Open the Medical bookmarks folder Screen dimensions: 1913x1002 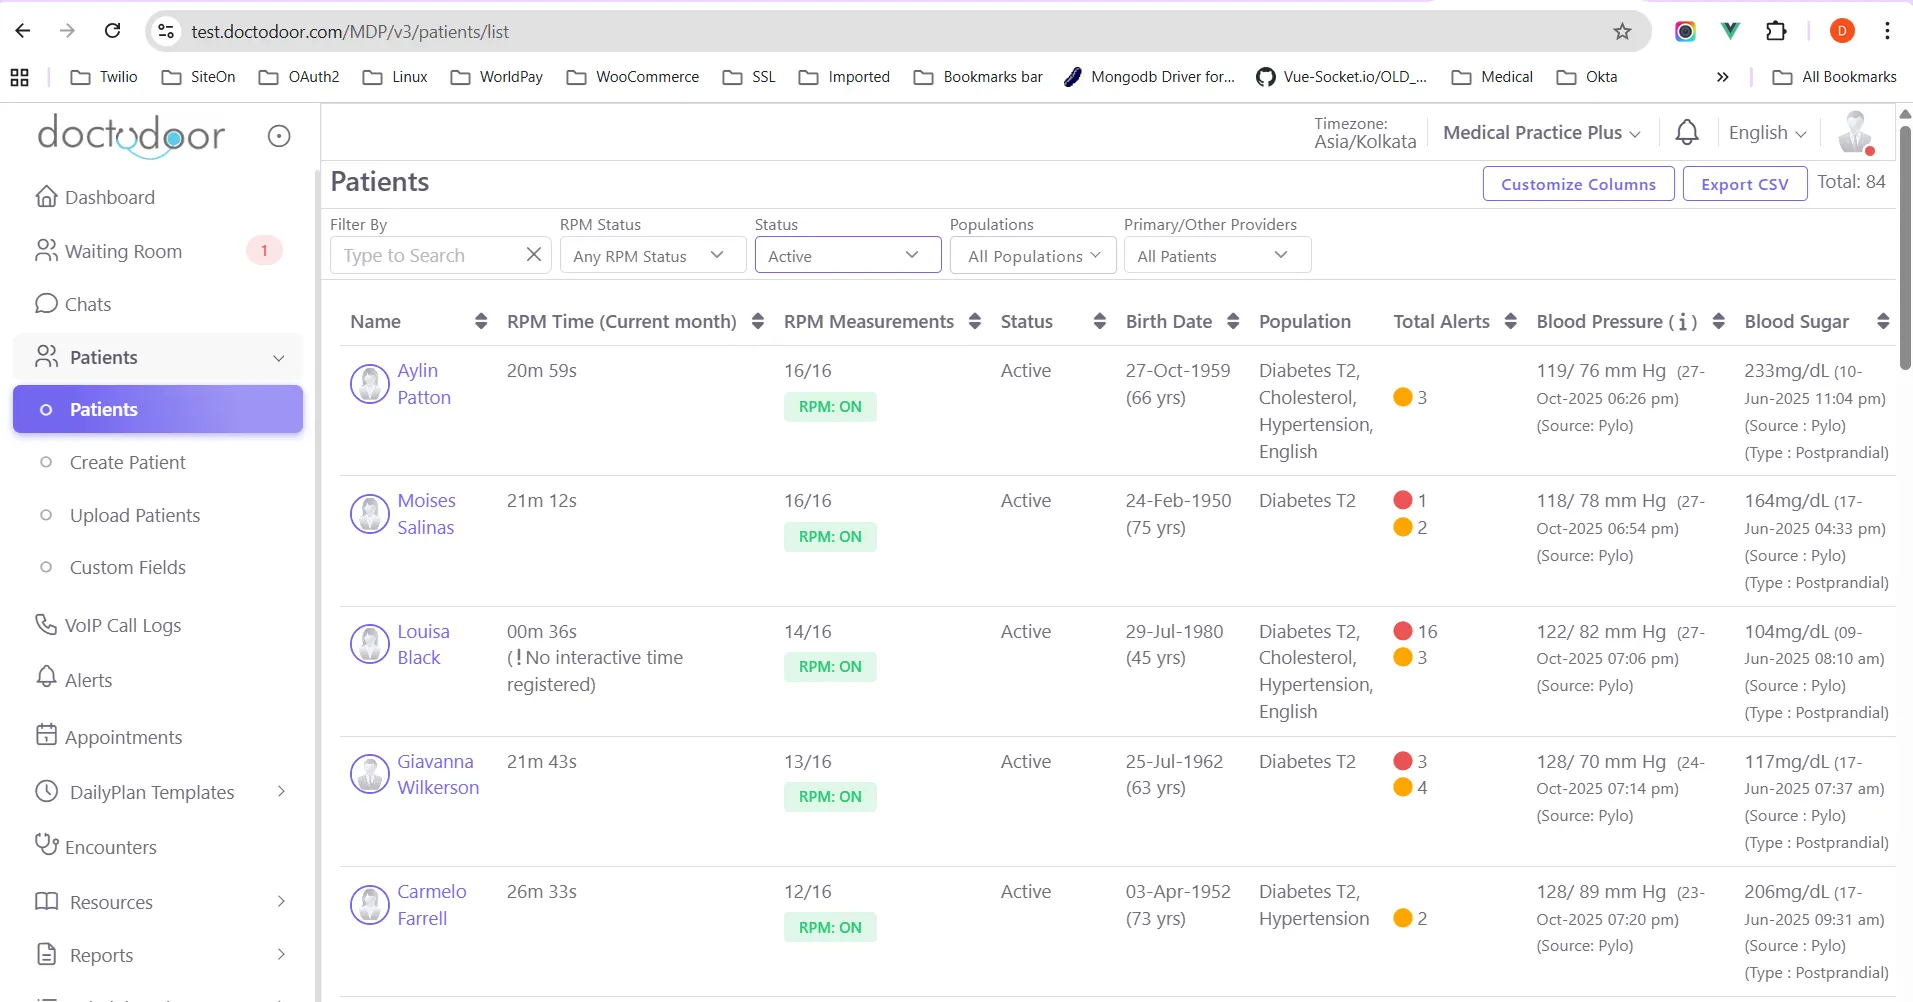1492,77
